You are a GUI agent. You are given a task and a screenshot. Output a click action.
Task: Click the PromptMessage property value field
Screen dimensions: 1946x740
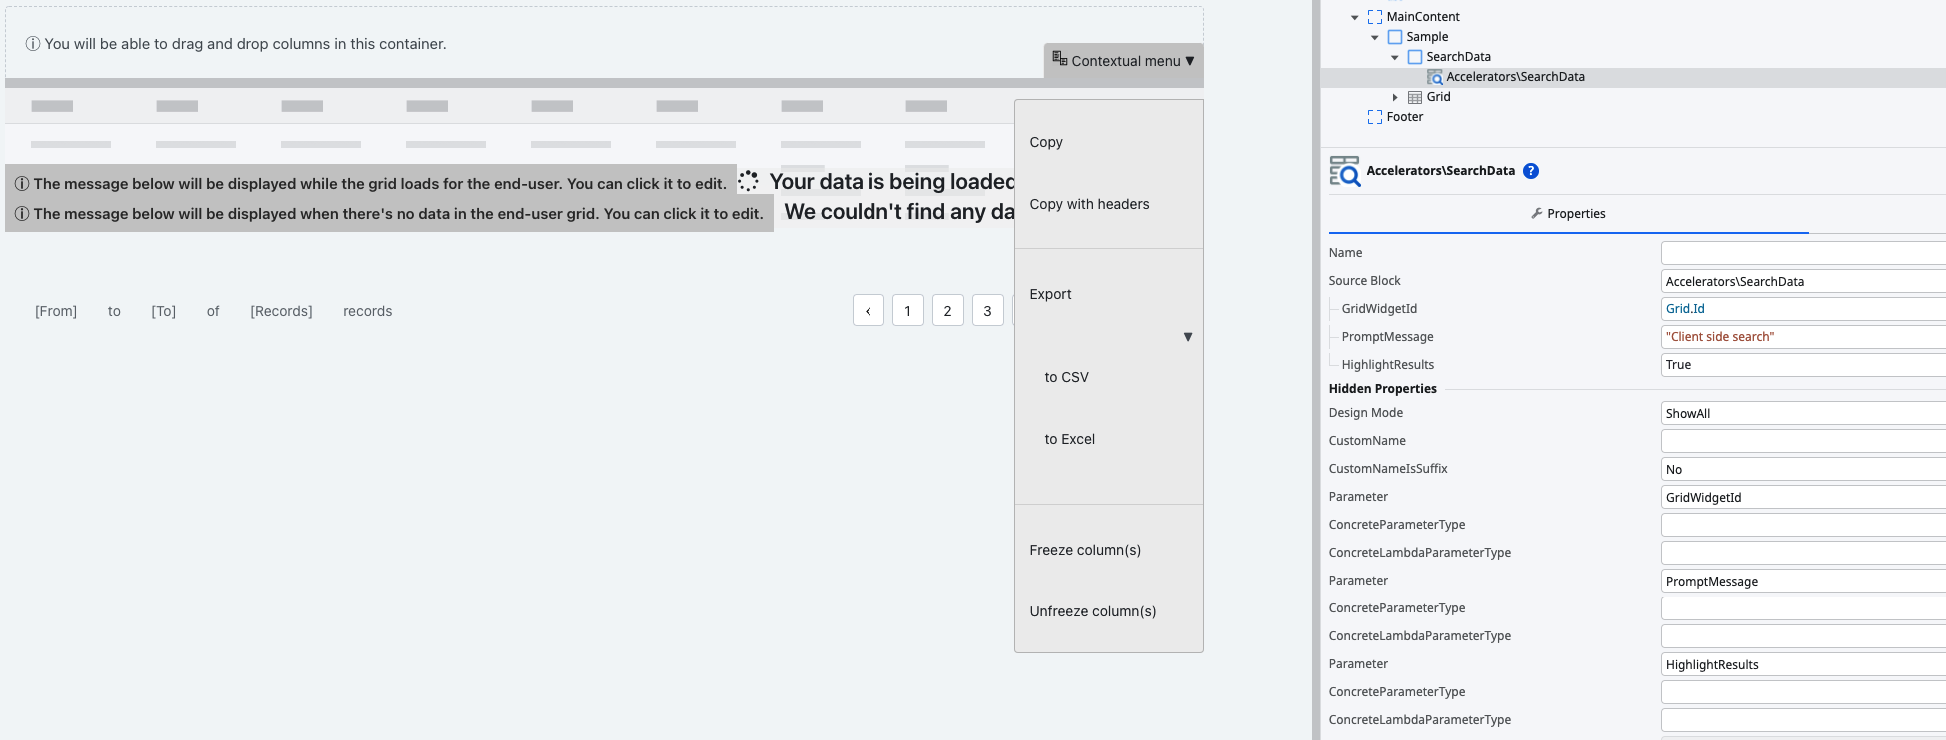click(1802, 337)
